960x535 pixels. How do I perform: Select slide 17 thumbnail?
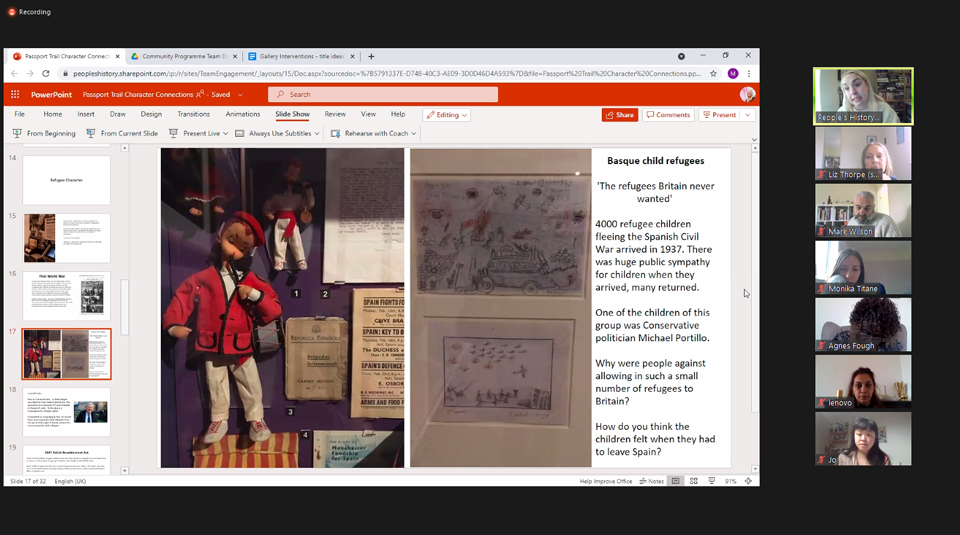(x=66, y=354)
